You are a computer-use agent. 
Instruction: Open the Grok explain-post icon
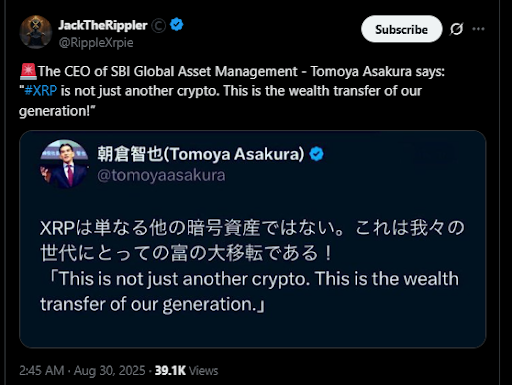pos(456,29)
